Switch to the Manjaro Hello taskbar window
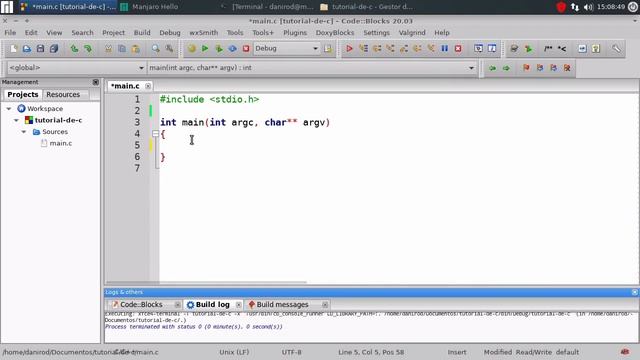640x360 pixels. (155, 7)
